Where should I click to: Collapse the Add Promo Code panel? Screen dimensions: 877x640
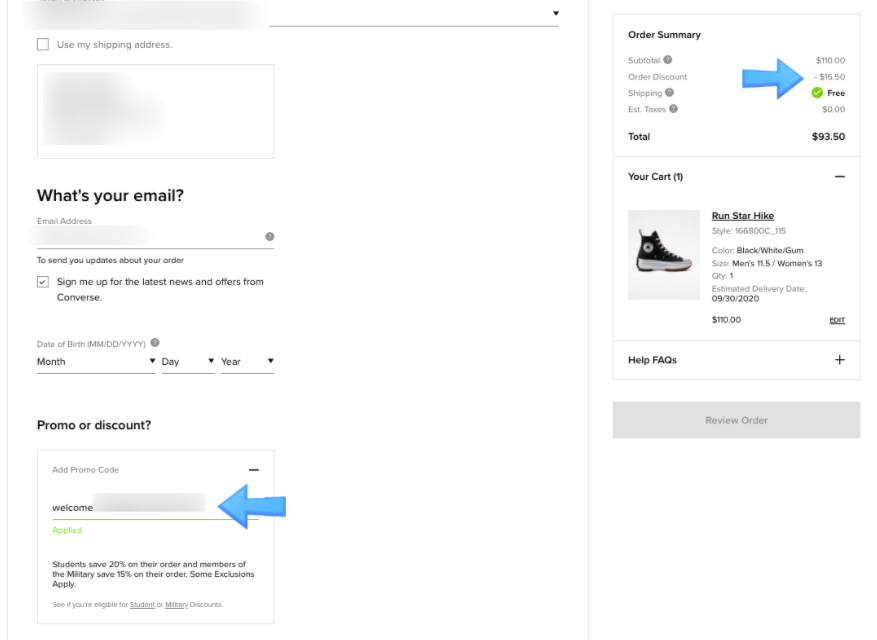coord(253,470)
